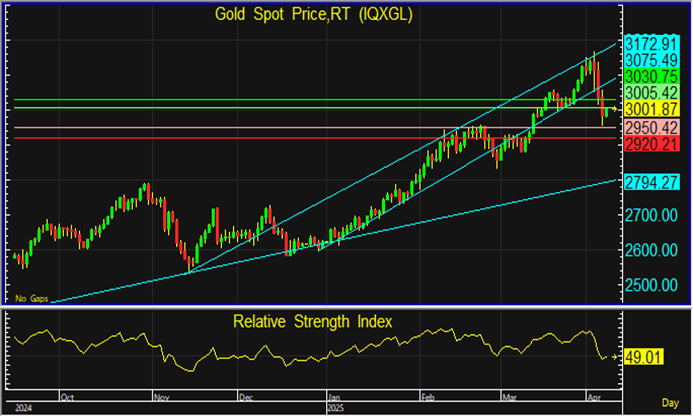Click the Nov label on time axis
Viewport: 693px width, 417px height.
(160, 396)
